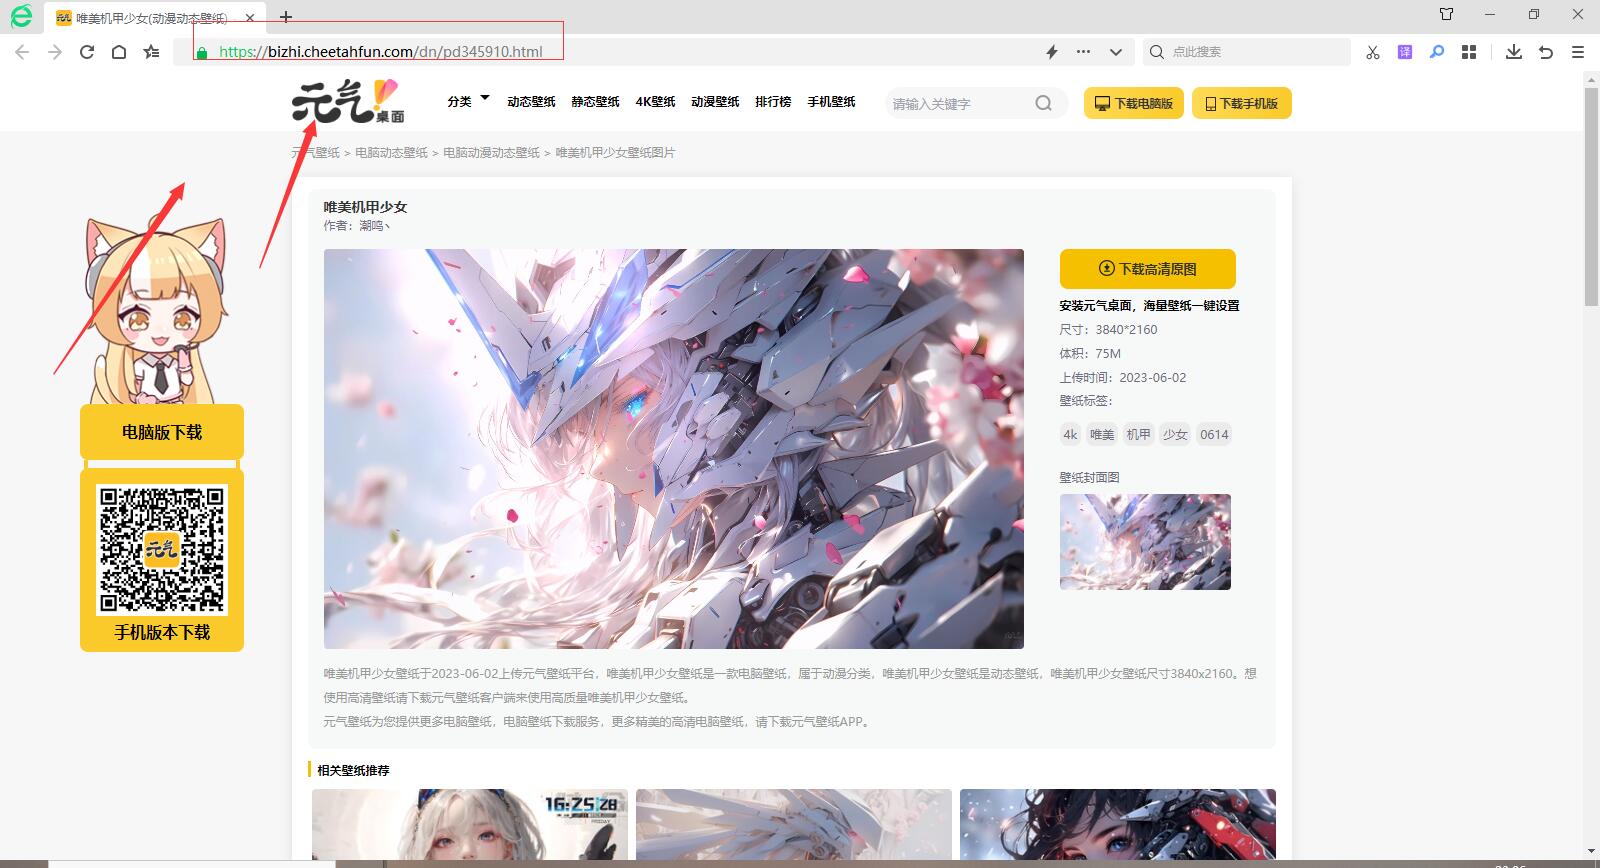The width and height of the screenshot is (1600, 868).
Task: Click the scissors screenshot tool icon
Action: [1373, 52]
